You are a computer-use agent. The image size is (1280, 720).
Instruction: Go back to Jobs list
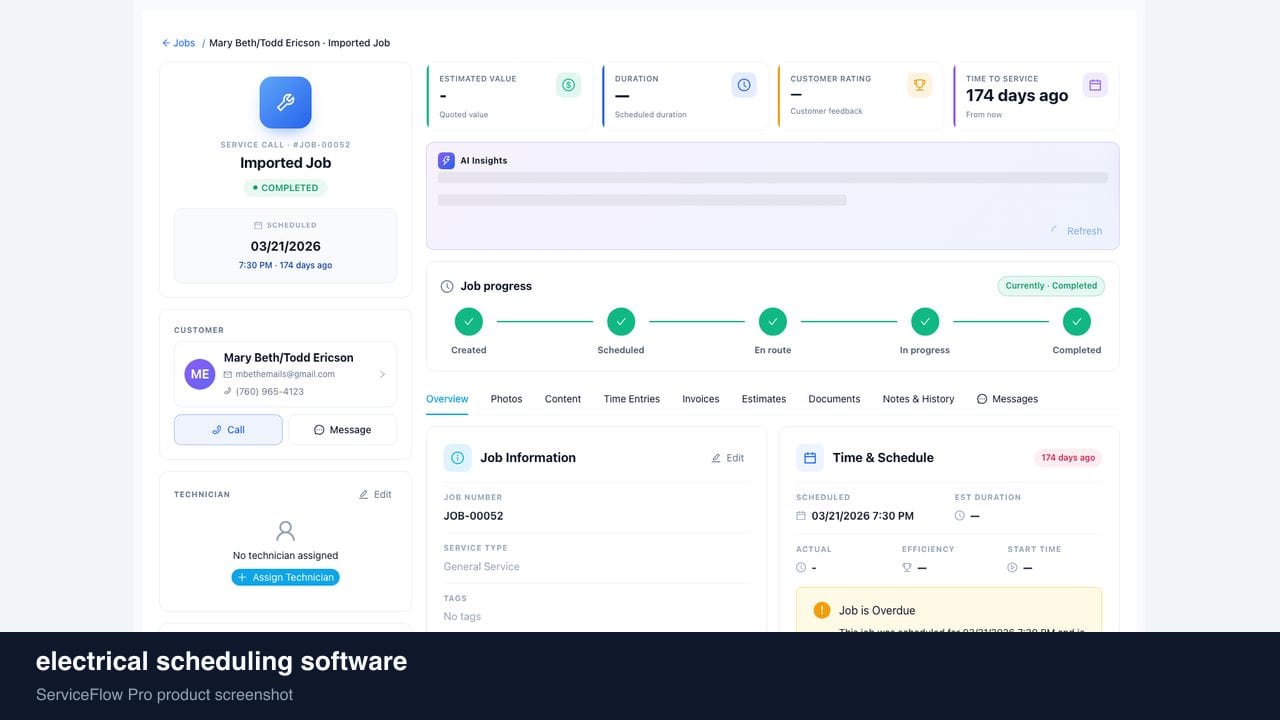coord(179,43)
